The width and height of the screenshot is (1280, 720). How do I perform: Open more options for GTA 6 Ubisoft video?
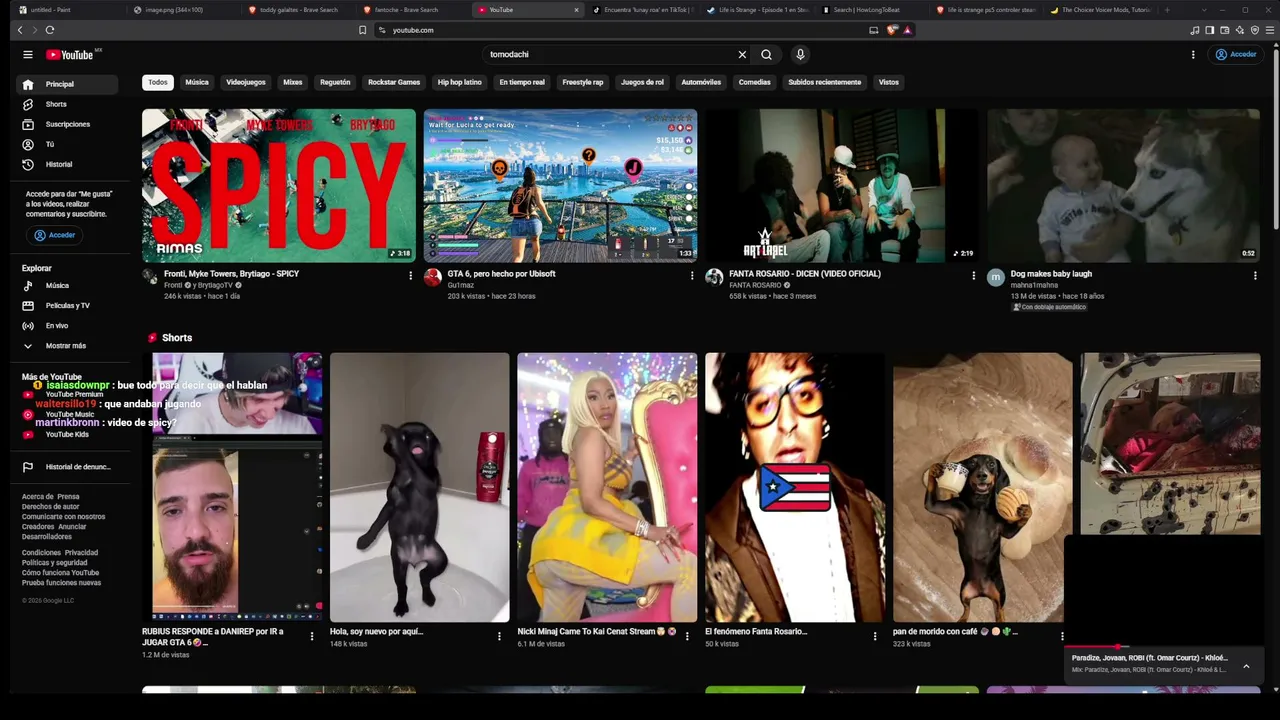click(x=692, y=276)
